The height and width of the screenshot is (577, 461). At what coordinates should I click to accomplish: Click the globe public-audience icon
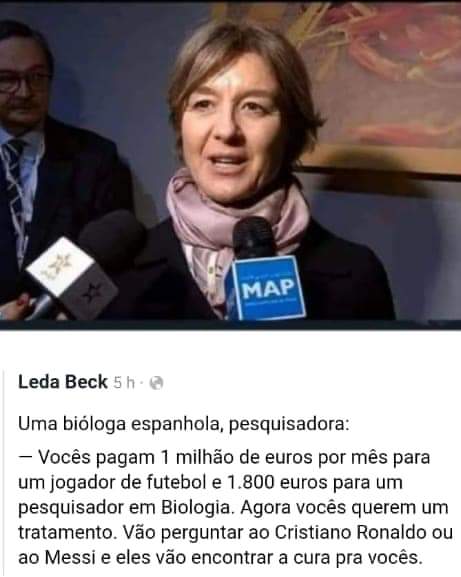(x=156, y=383)
